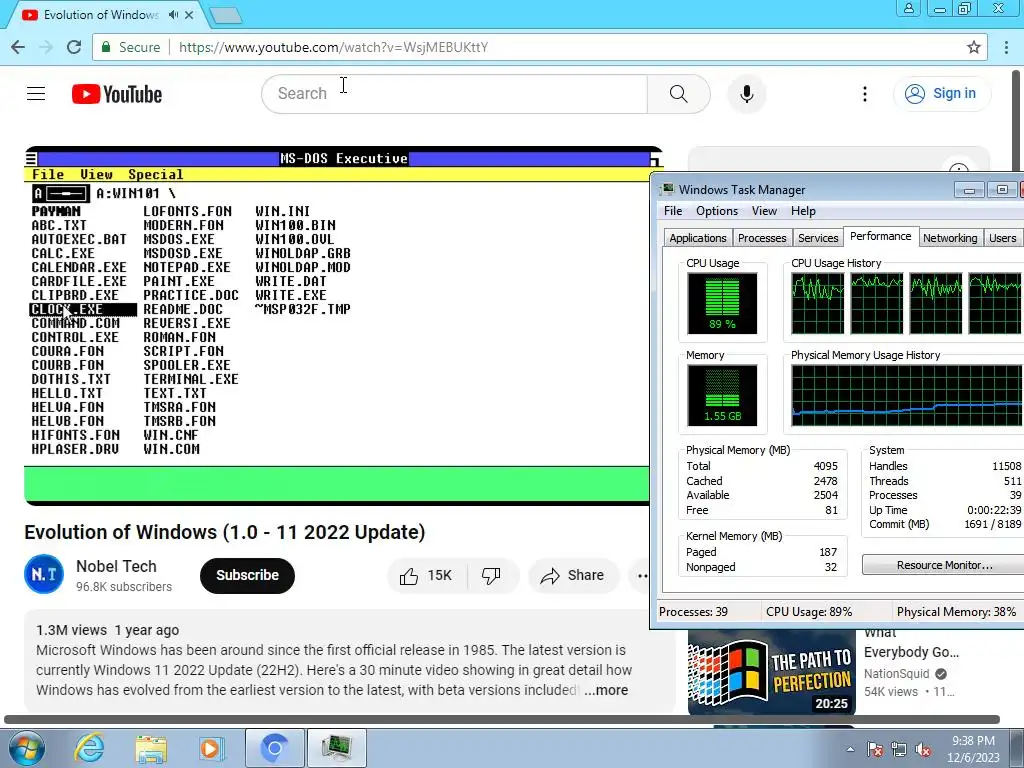Screen dimensions: 1024x768
Task: Launch Internet Explorer from the taskbar
Action: coord(89,748)
